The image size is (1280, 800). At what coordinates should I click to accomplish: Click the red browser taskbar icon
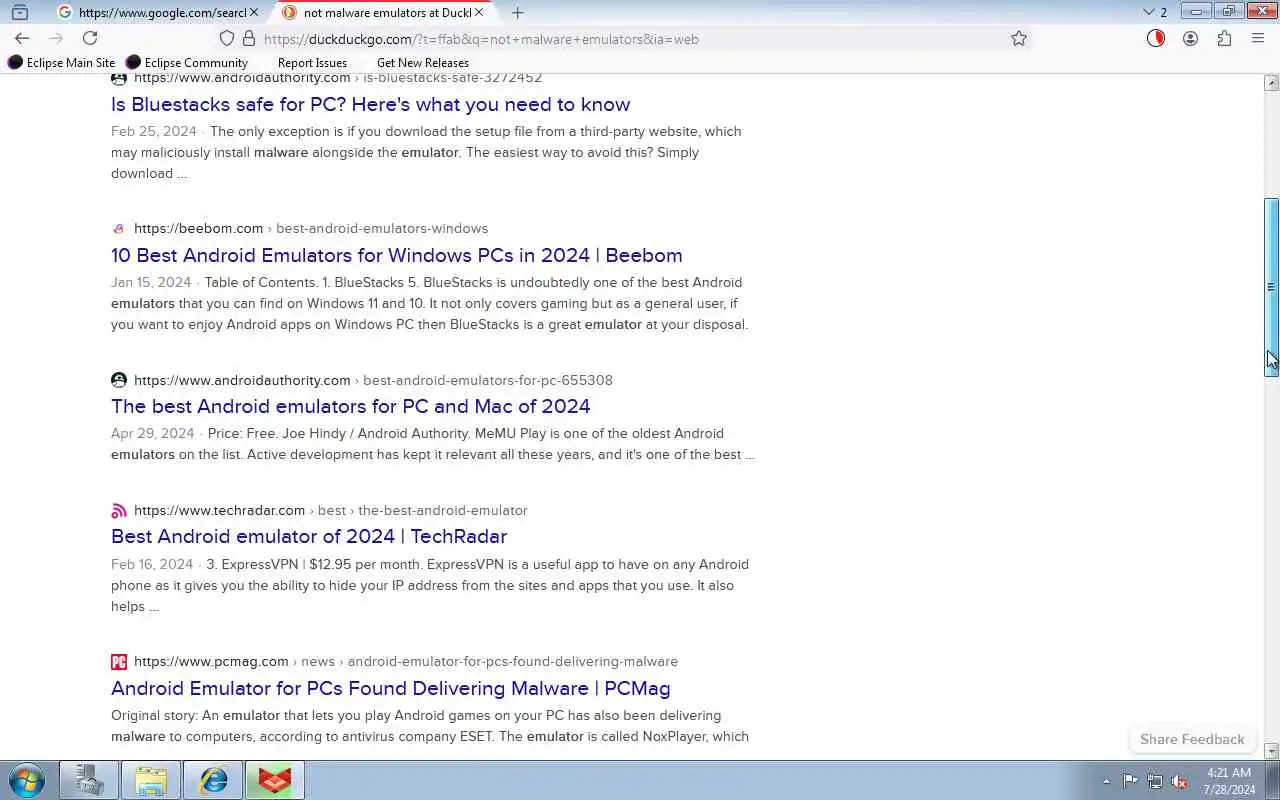pos(275,780)
